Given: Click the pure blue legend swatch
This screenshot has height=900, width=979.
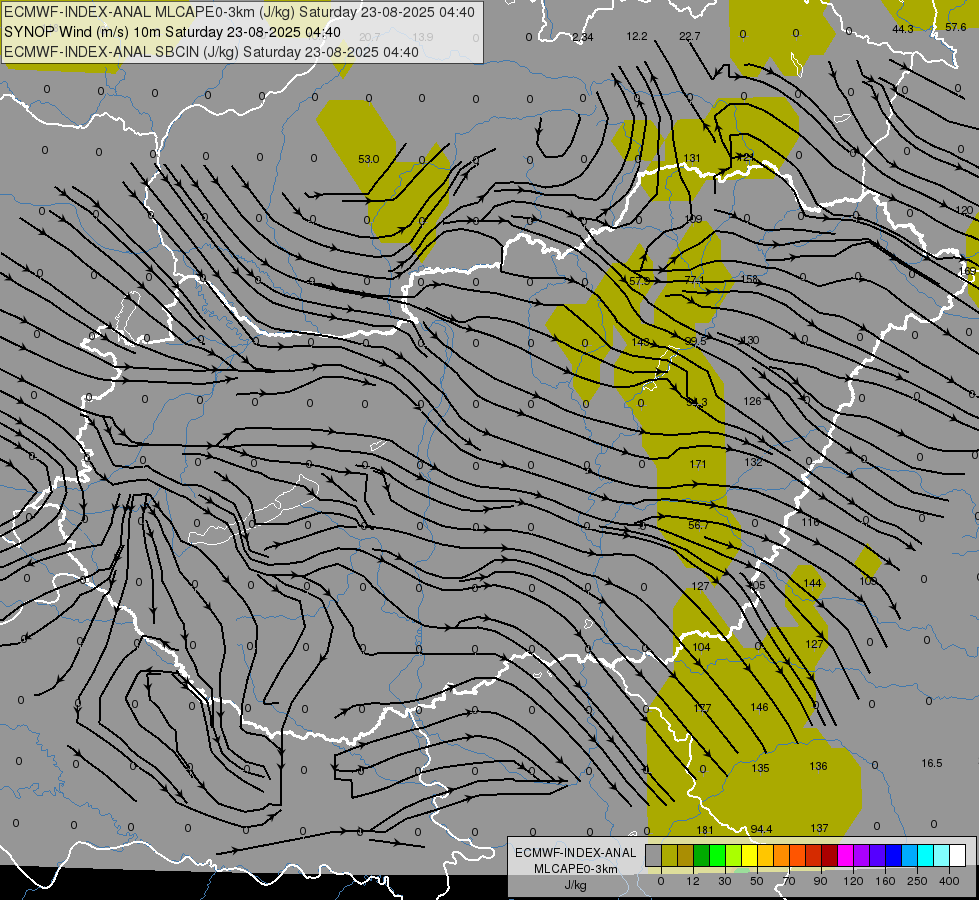Looking at the screenshot, I should point(893,855).
